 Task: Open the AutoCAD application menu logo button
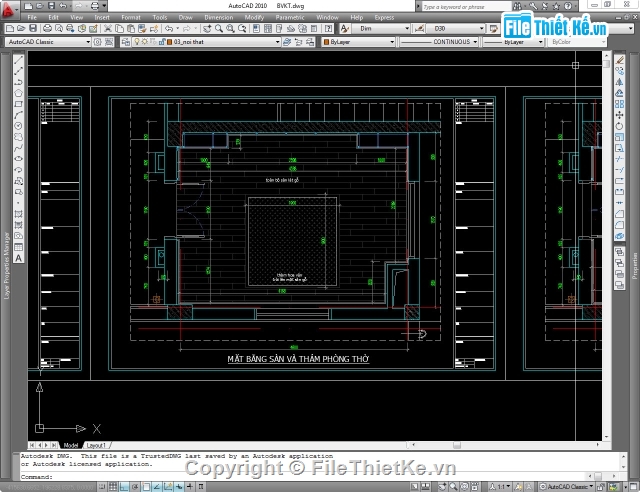point(9,9)
